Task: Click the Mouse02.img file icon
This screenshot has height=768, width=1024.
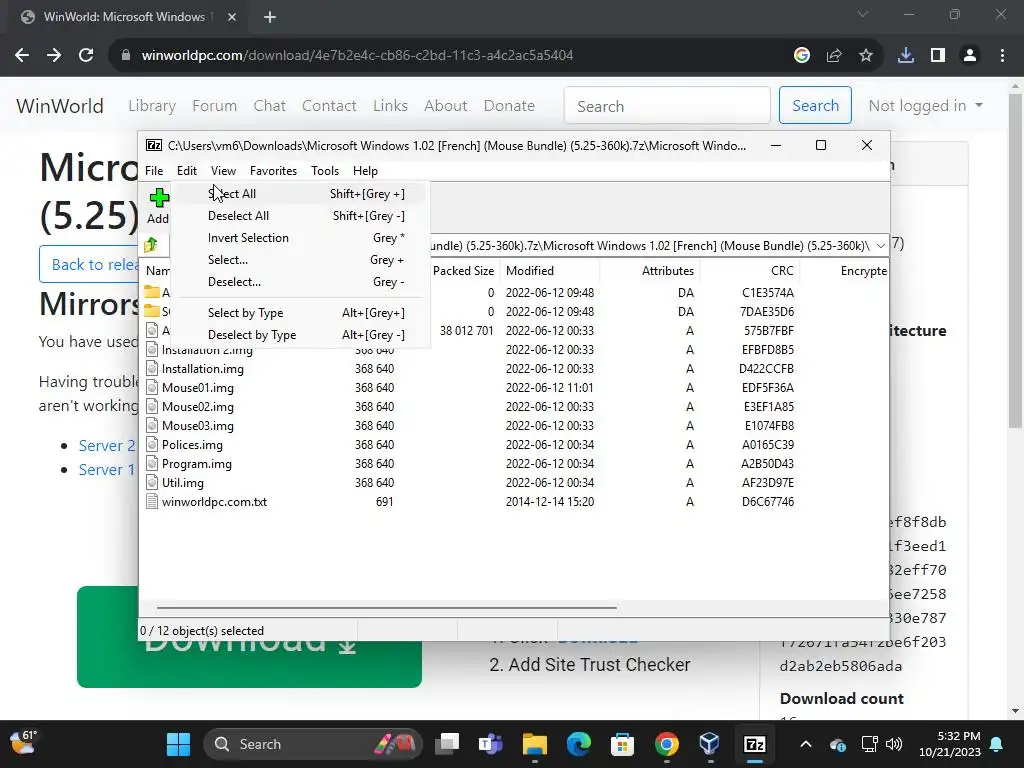Action: click(152, 406)
